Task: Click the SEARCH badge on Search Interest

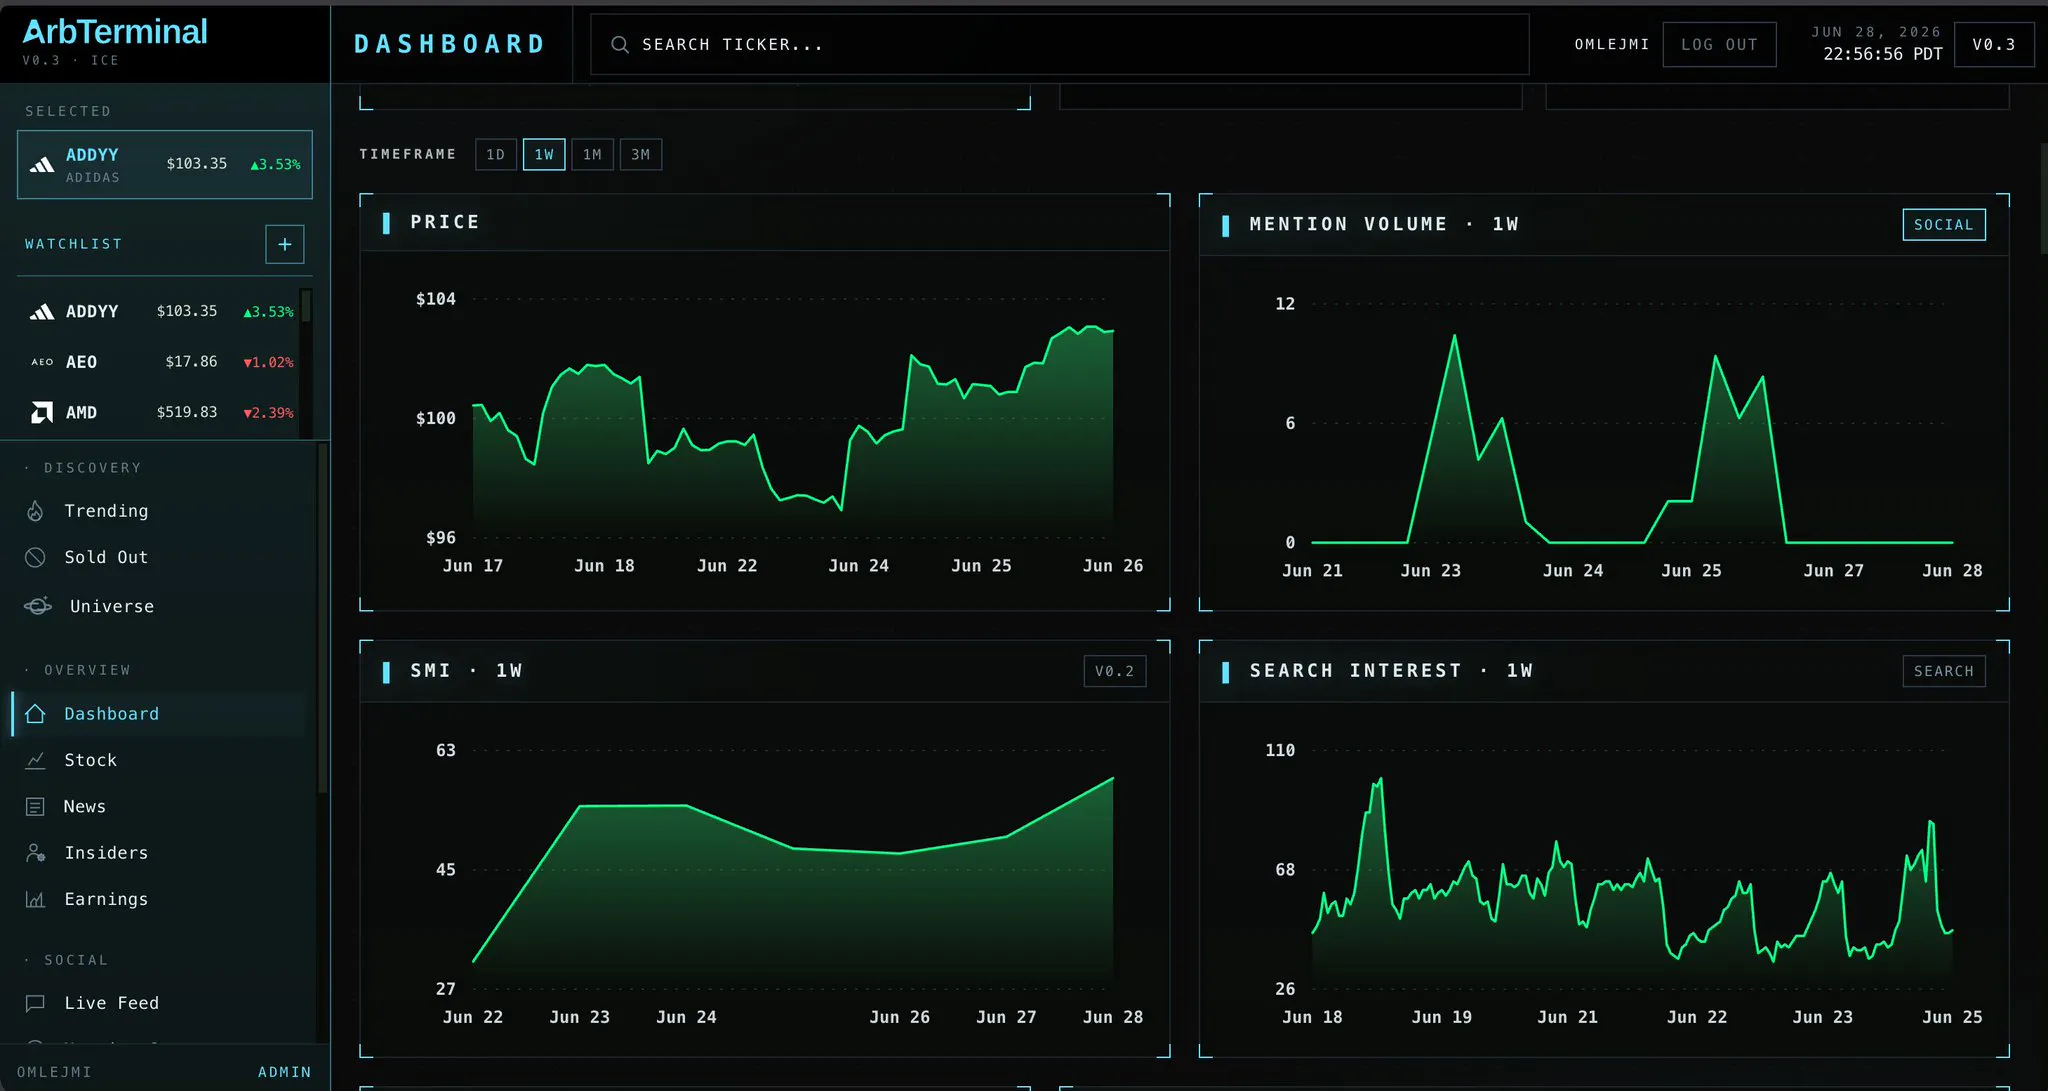Action: point(1943,671)
